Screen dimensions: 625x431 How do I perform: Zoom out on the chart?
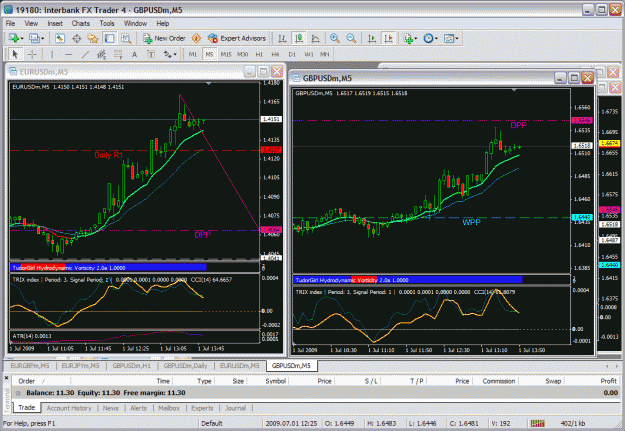click(x=351, y=38)
